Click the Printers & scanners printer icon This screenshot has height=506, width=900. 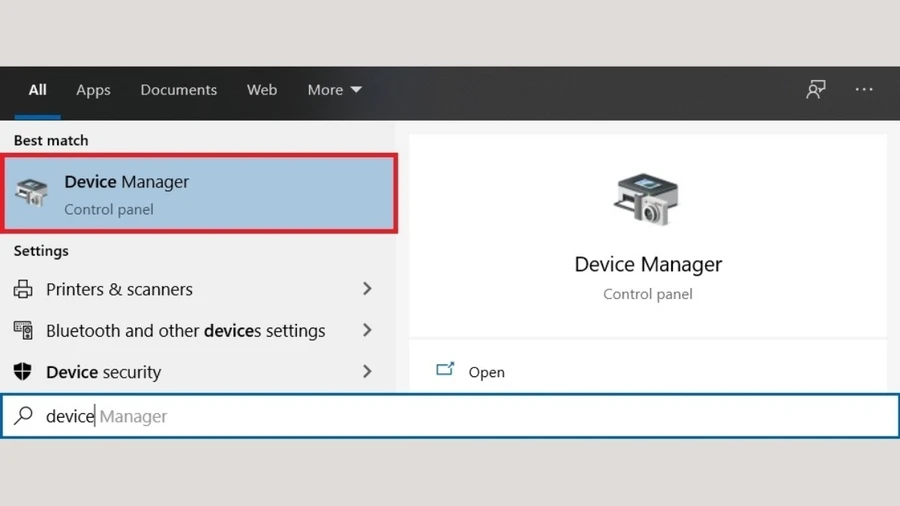(23, 289)
